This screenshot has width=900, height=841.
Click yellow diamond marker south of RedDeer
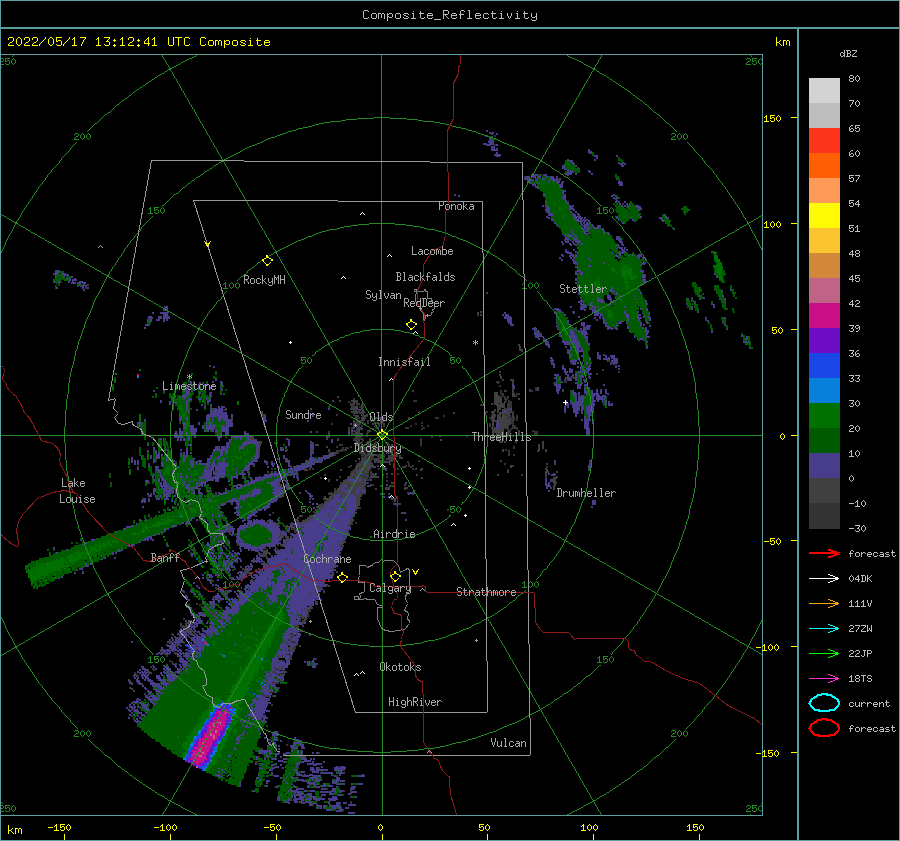tap(412, 325)
